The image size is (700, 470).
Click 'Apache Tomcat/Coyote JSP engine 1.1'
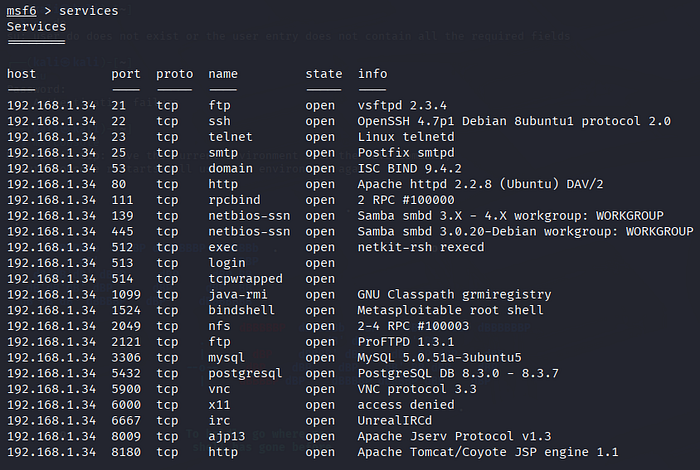488,452
